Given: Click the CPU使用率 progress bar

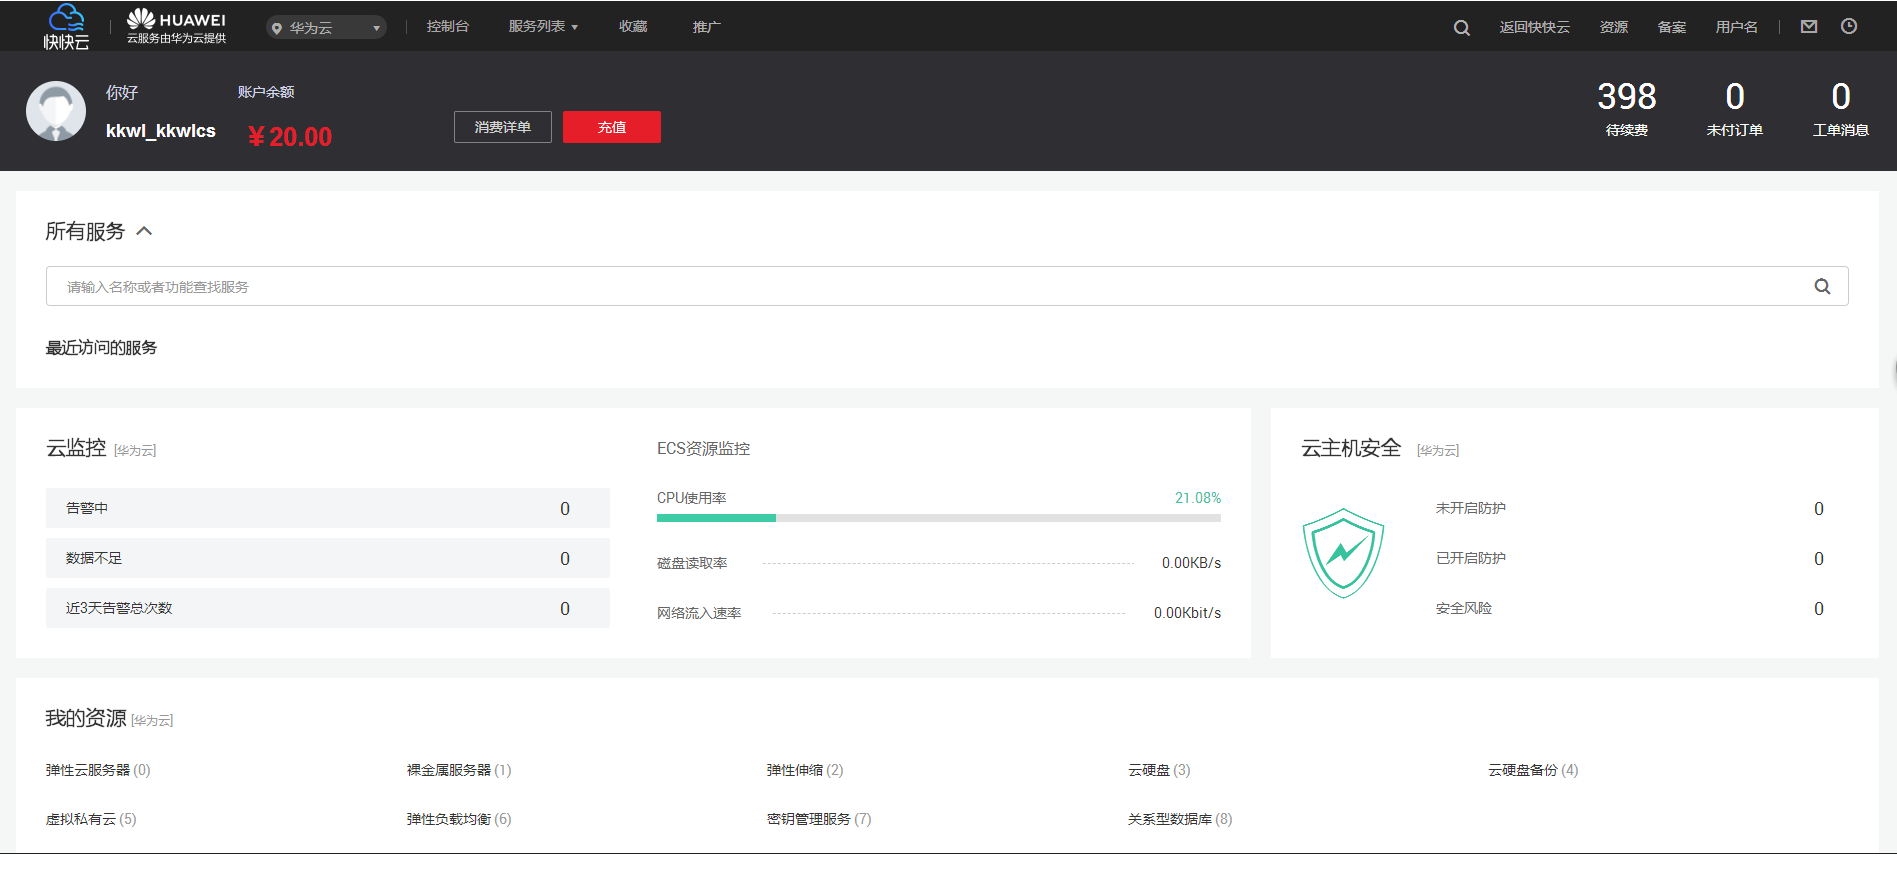Looking at the screenshot, I should [938, 518].
